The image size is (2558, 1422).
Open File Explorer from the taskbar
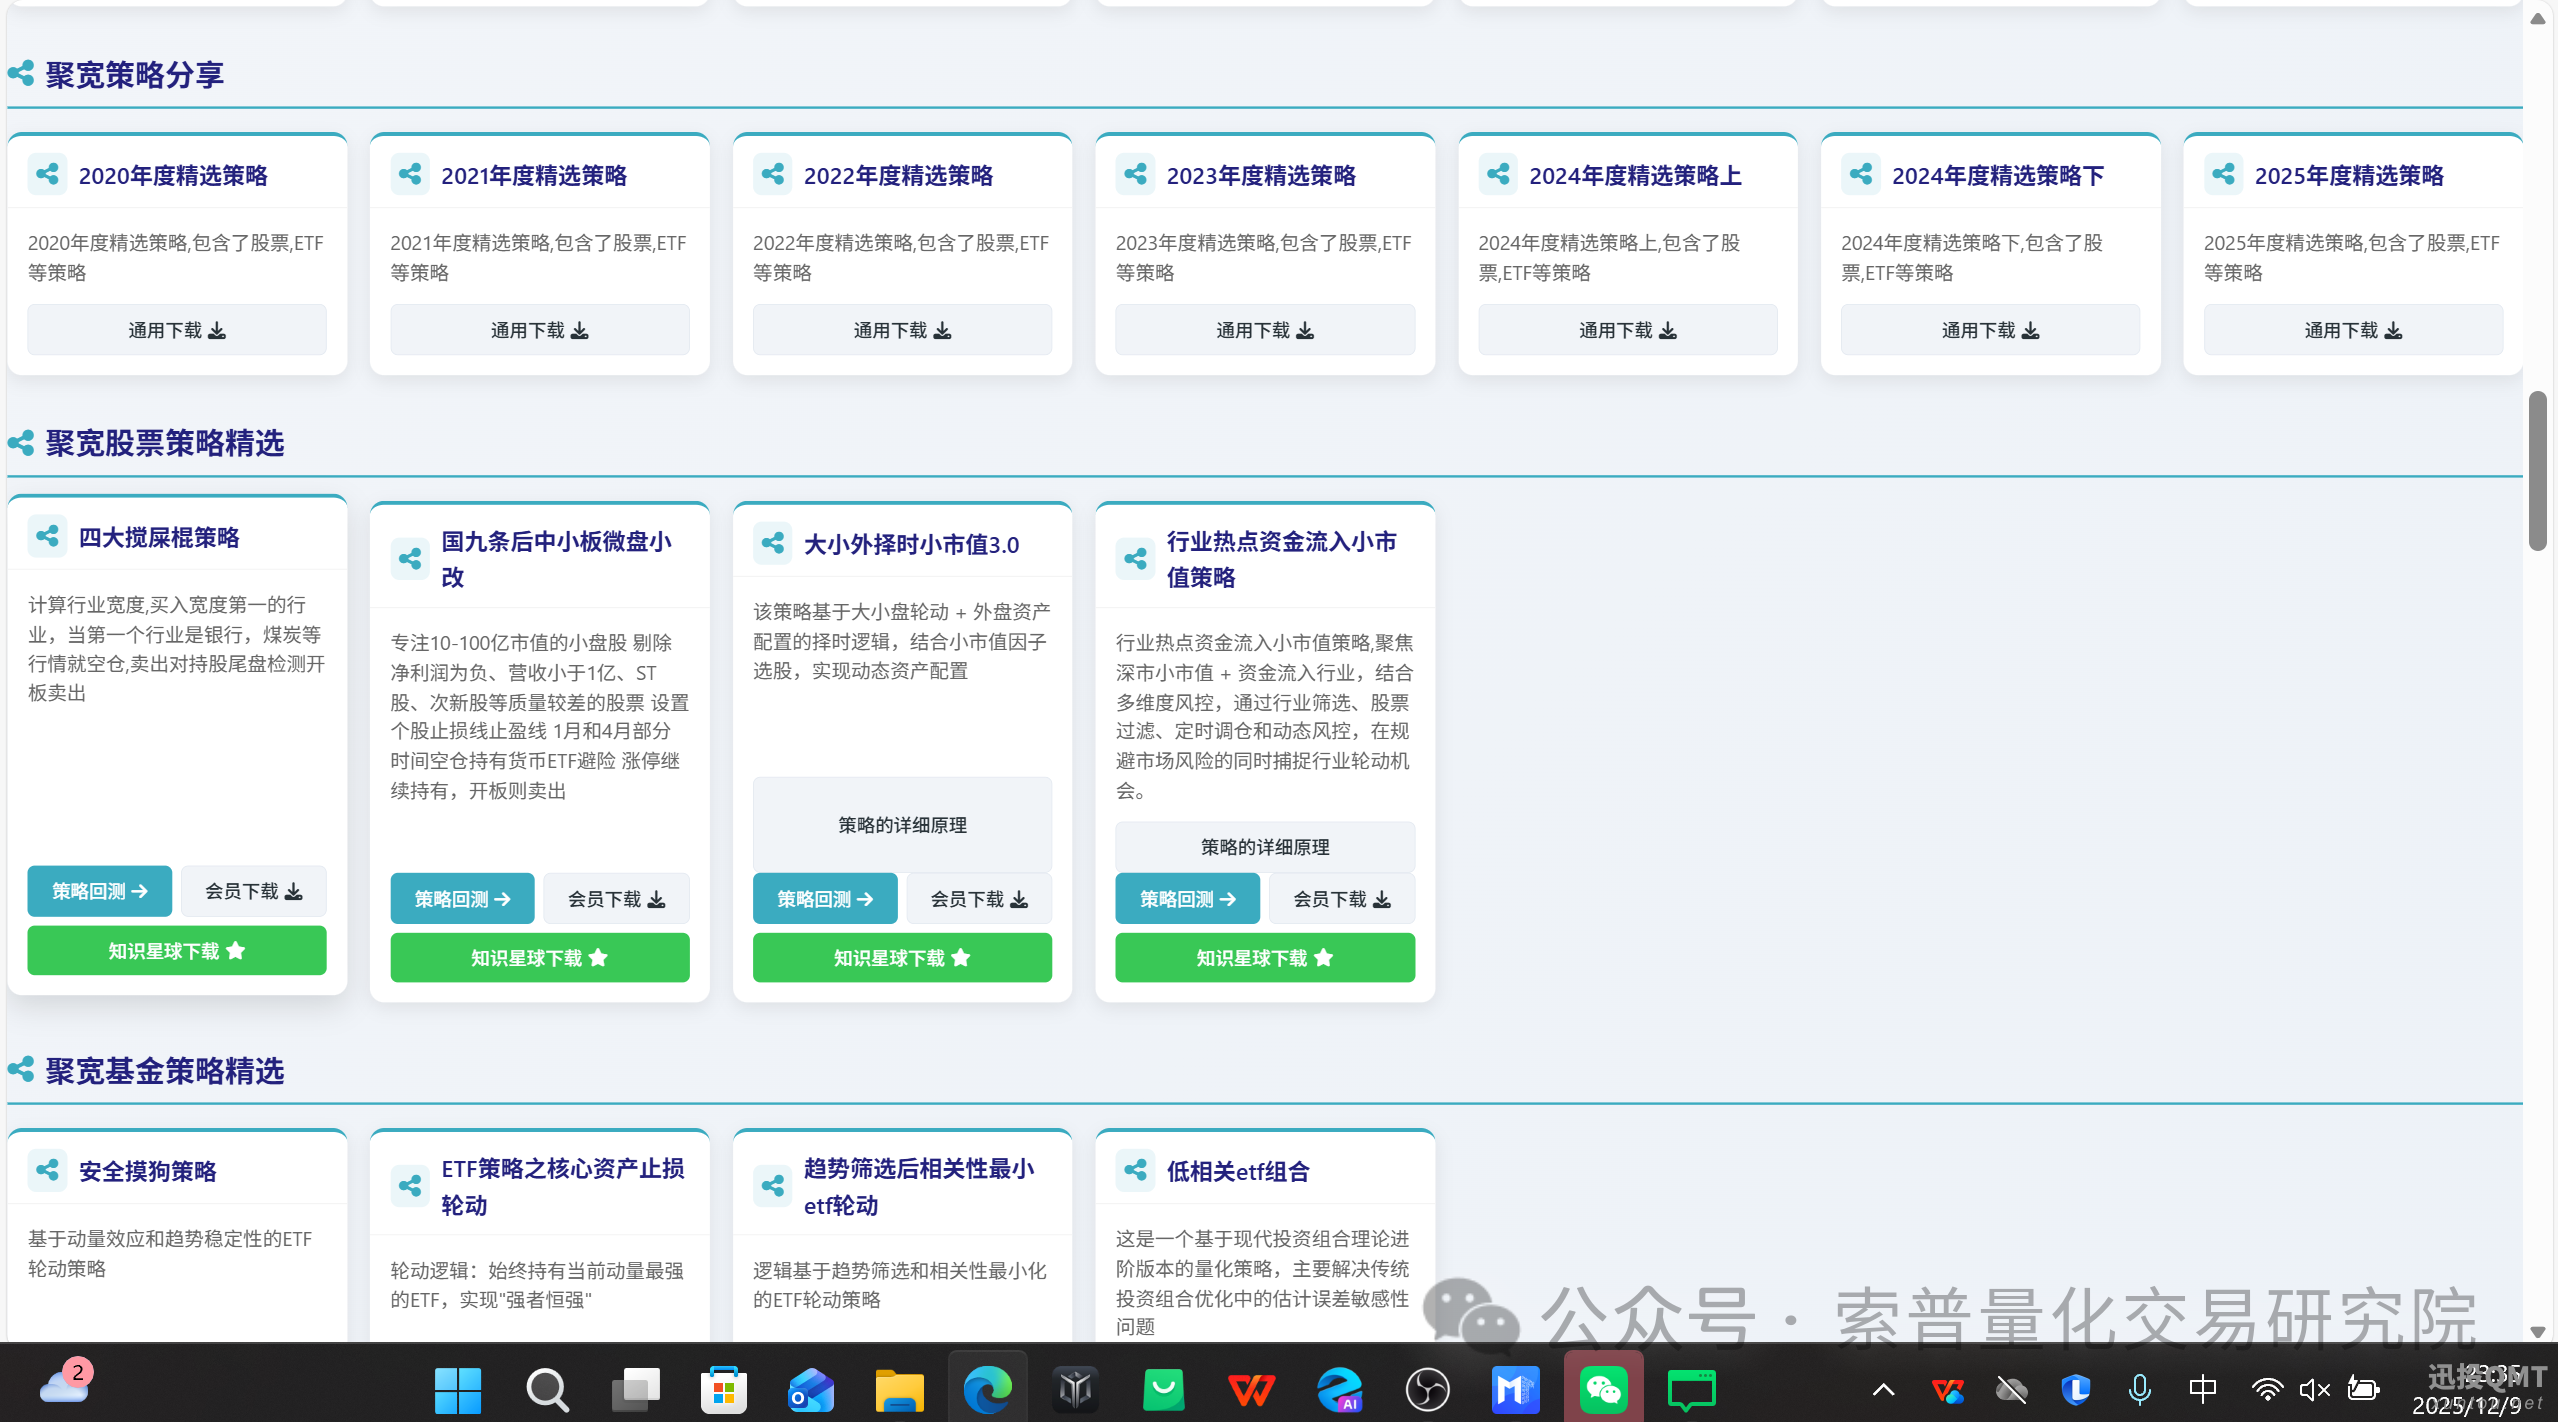(899, 1389)
